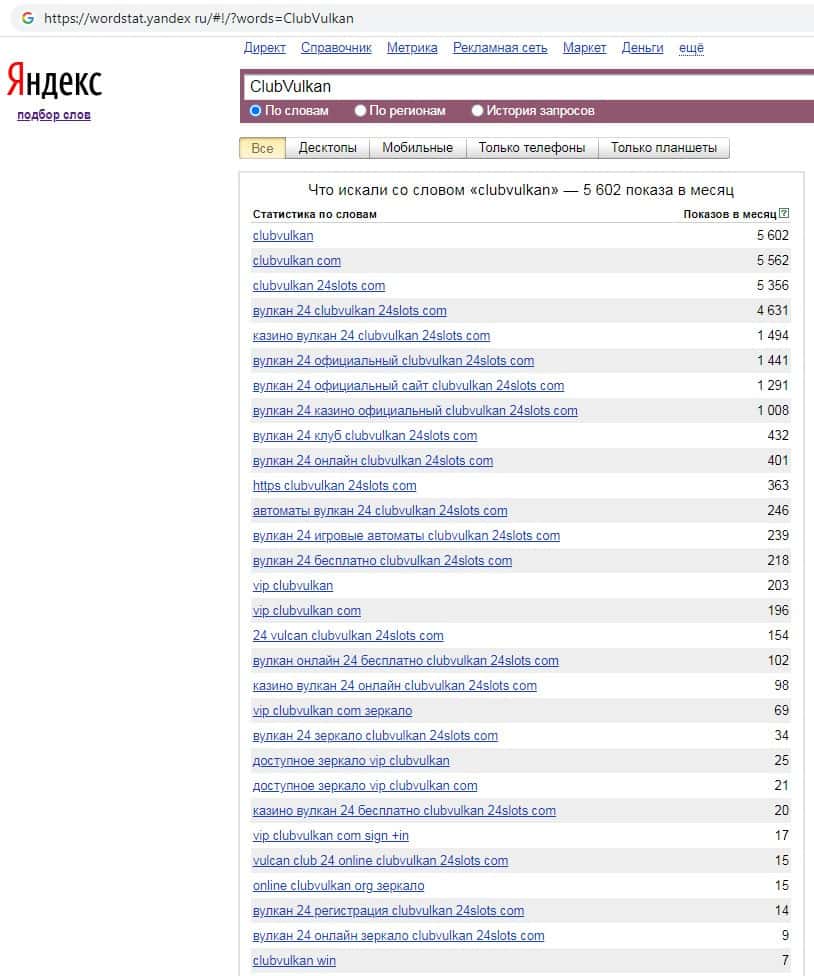Click the Яндекс logo
The height and width of the screenshot is (976, 814).
click(x=54, y=80)
